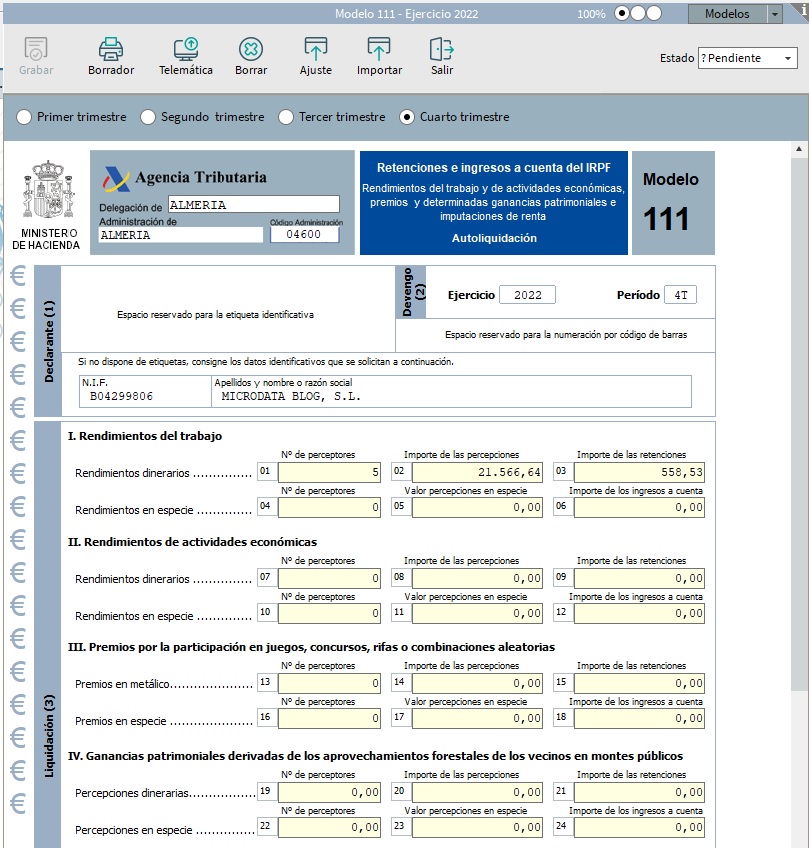Click box 20 importe percepciones field

tap(477, 792)
